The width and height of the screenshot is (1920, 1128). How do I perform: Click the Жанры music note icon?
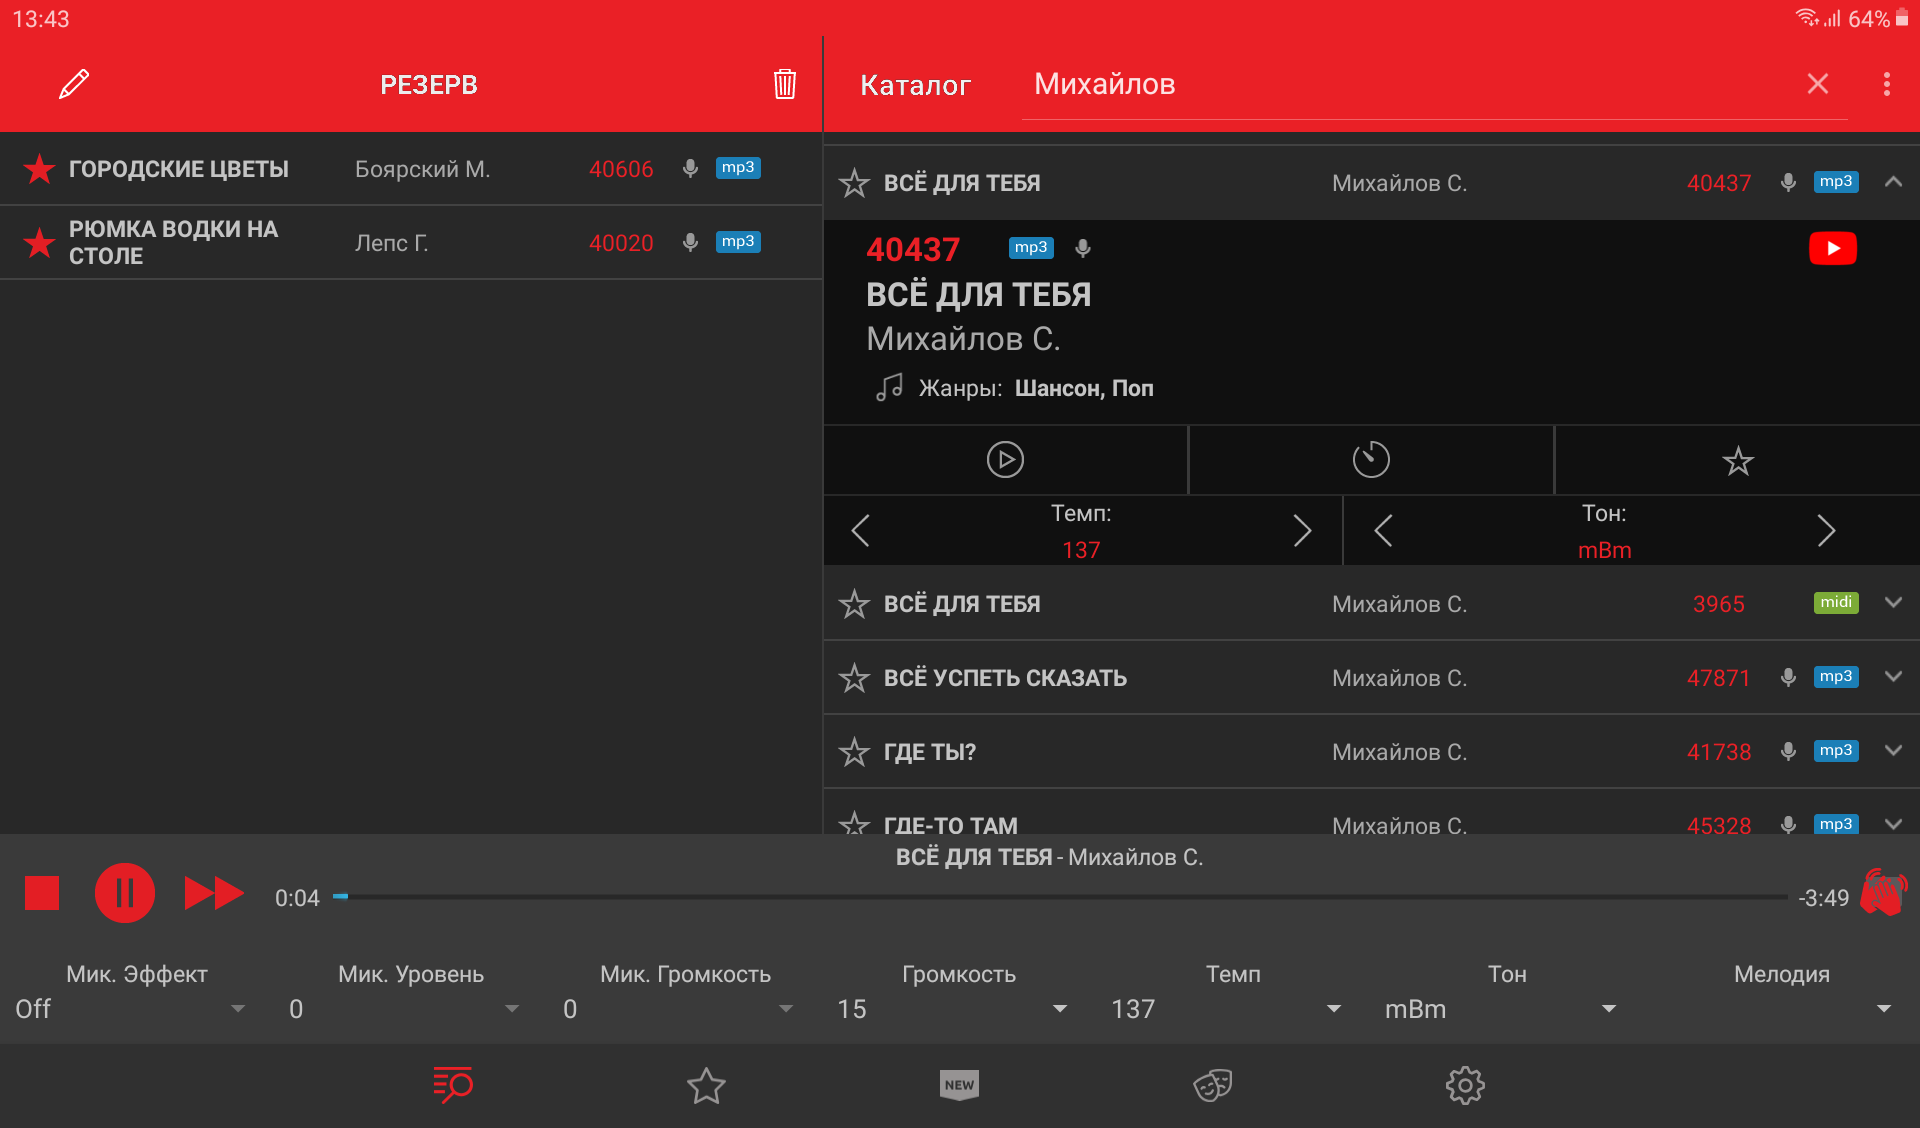tap(889, 388)
